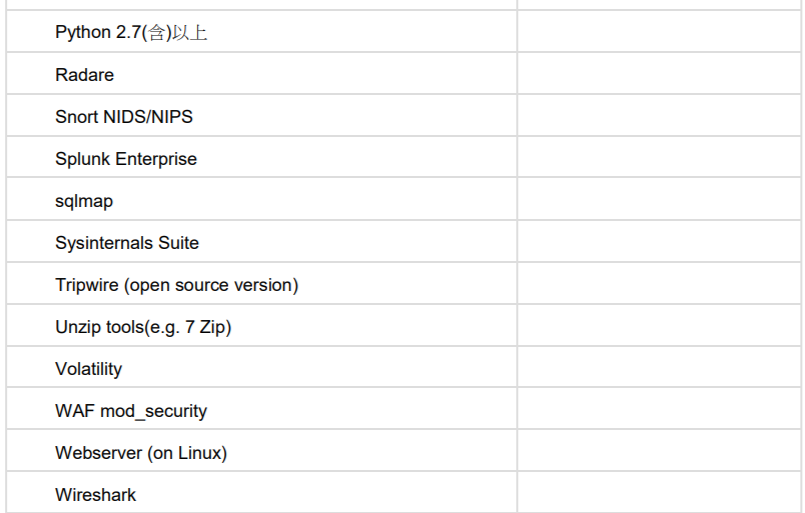The width and height of the screenshot is (805, 513).
Task: Click Tripwire (open source version) entry
Action: [177, 285]
